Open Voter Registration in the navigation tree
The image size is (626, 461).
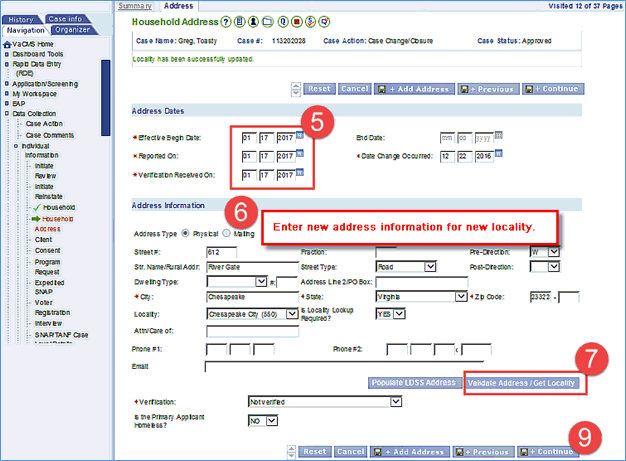[52, 307]
